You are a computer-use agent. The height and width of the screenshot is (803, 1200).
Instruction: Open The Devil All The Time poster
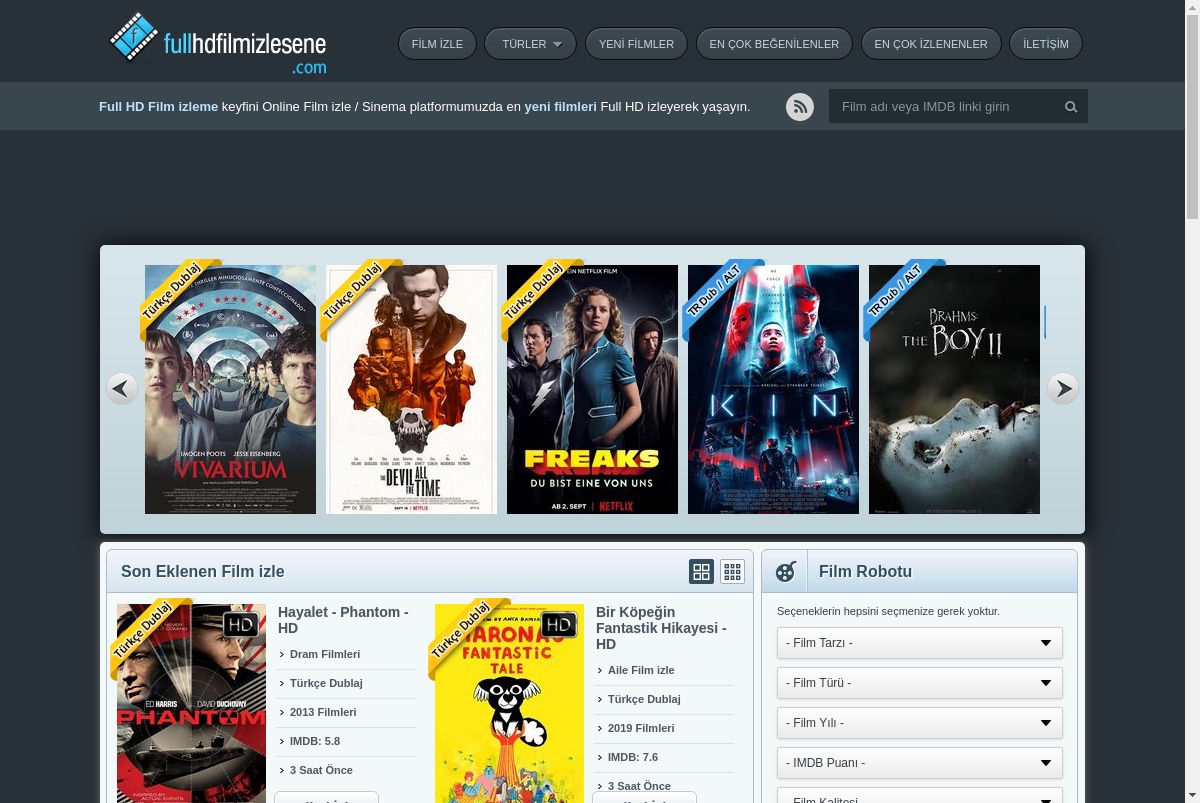[411, 389]
